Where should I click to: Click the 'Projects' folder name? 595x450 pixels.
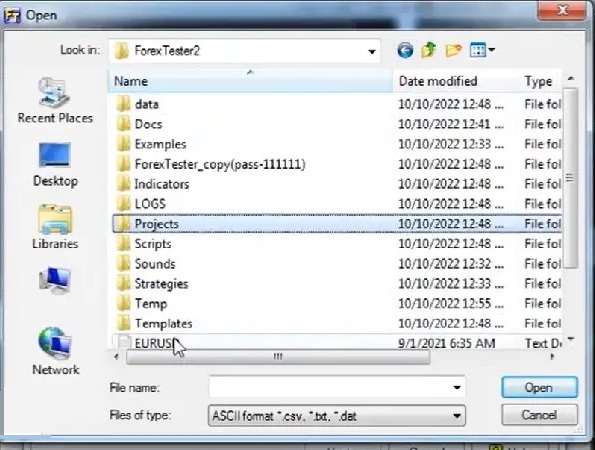(157, 224)
